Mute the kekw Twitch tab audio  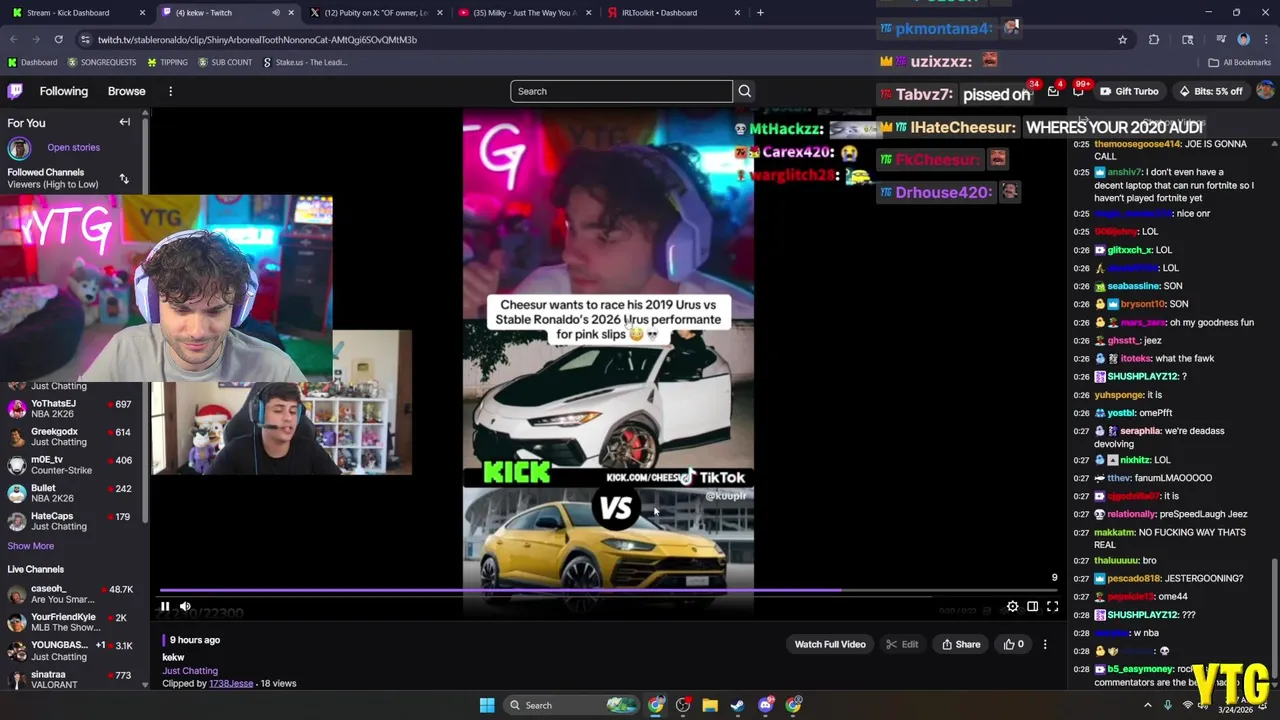pos(276,13)
